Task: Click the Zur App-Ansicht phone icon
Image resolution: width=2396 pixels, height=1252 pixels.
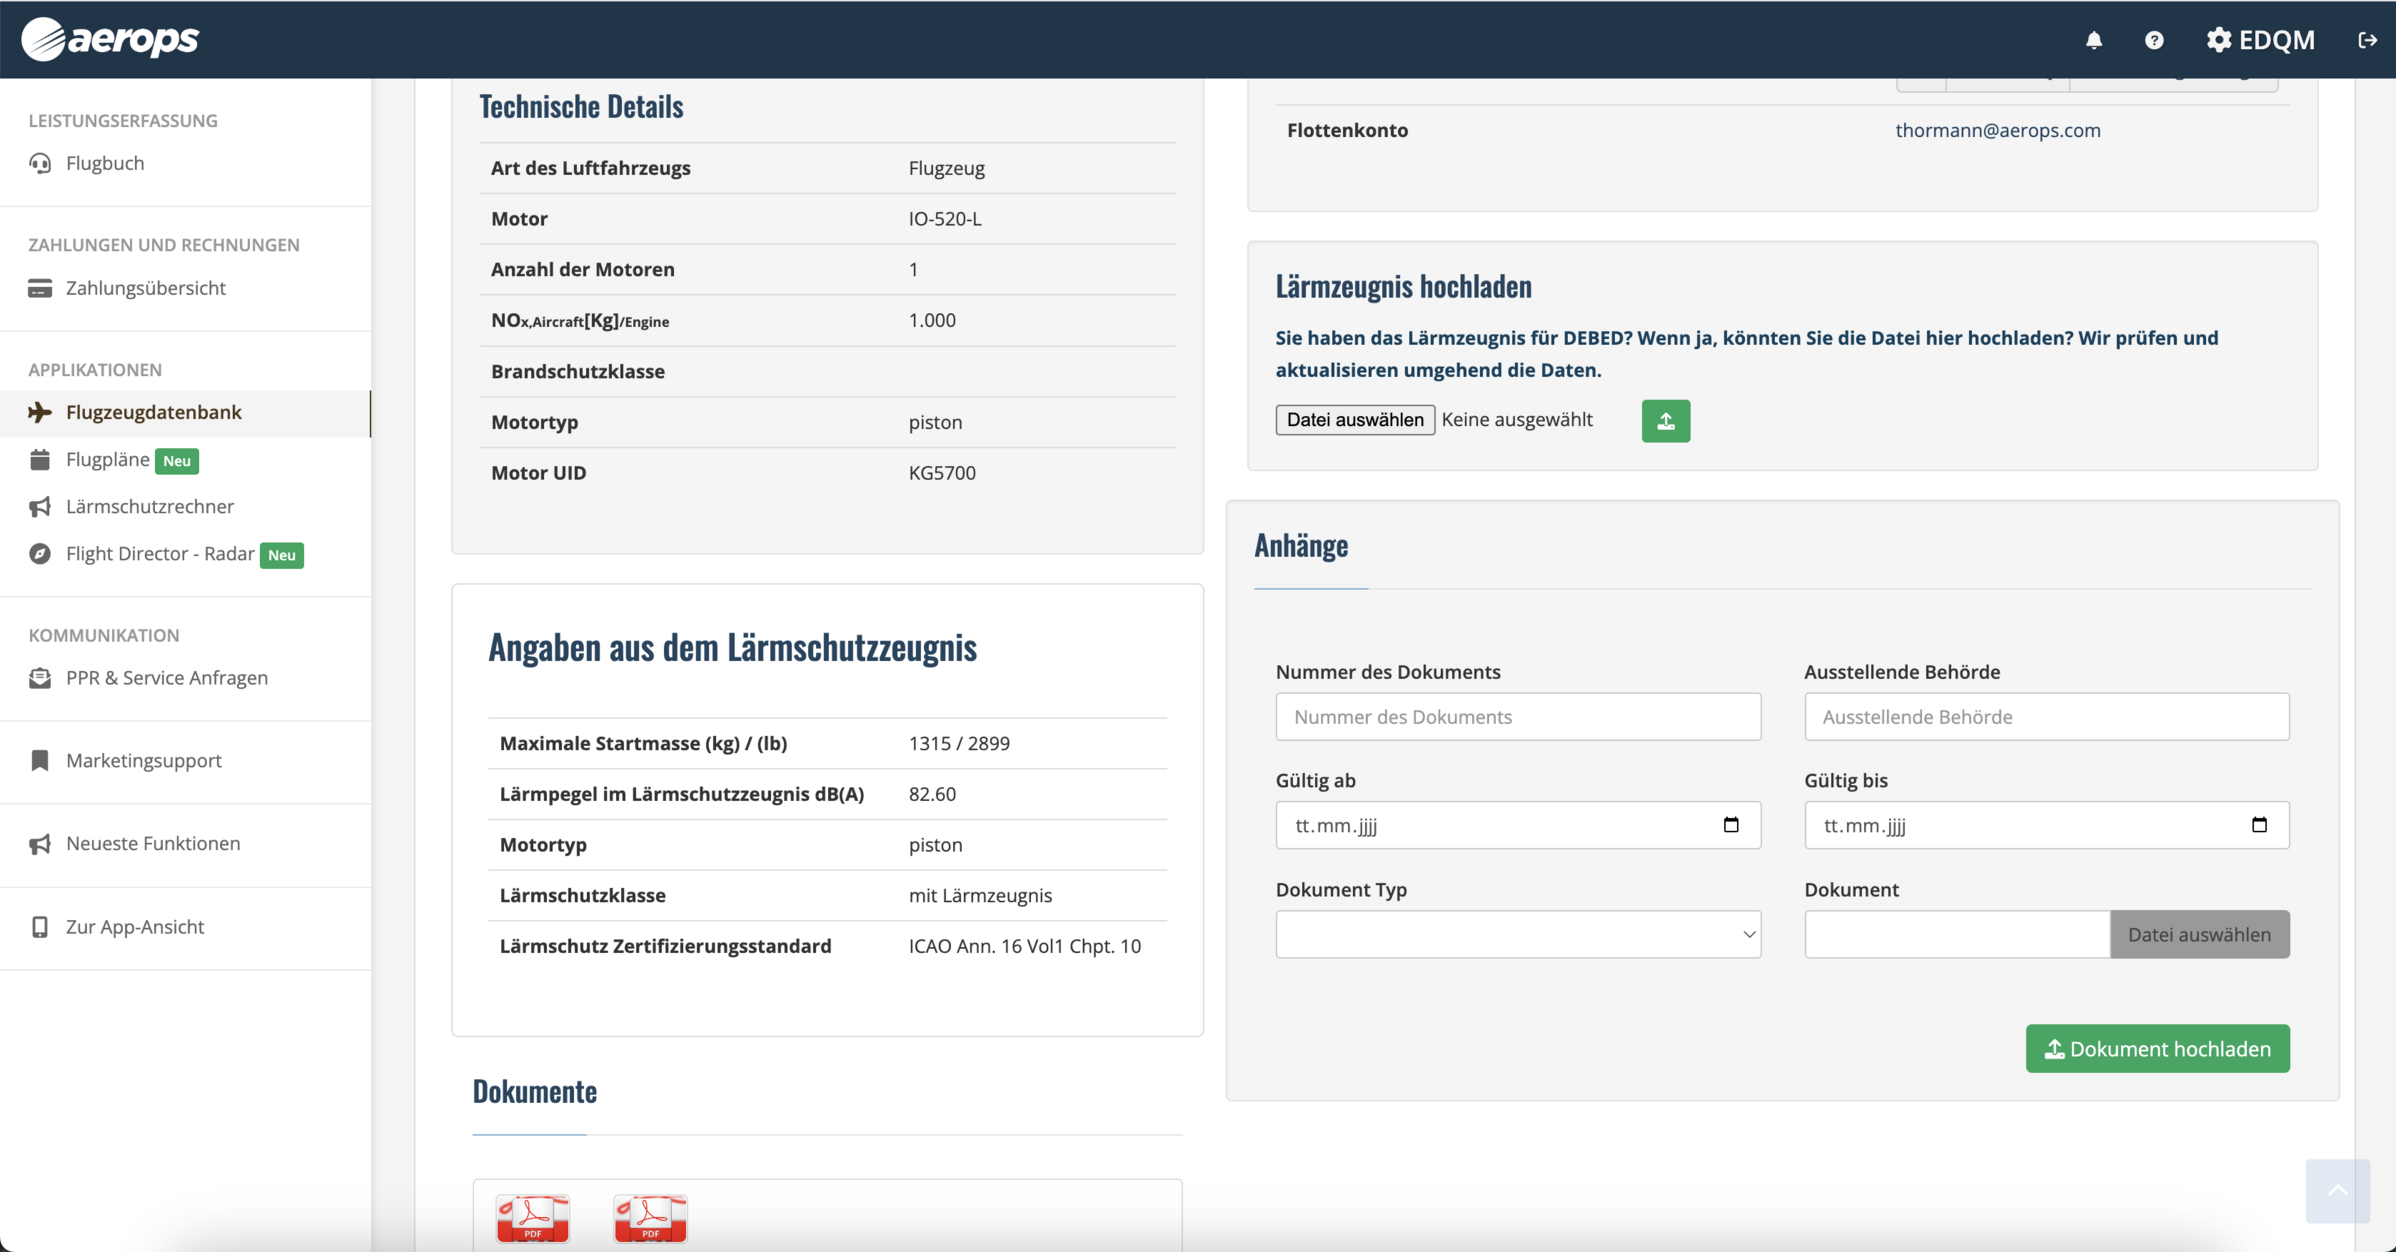Action: pyautogui.click(x=40, y=927)
